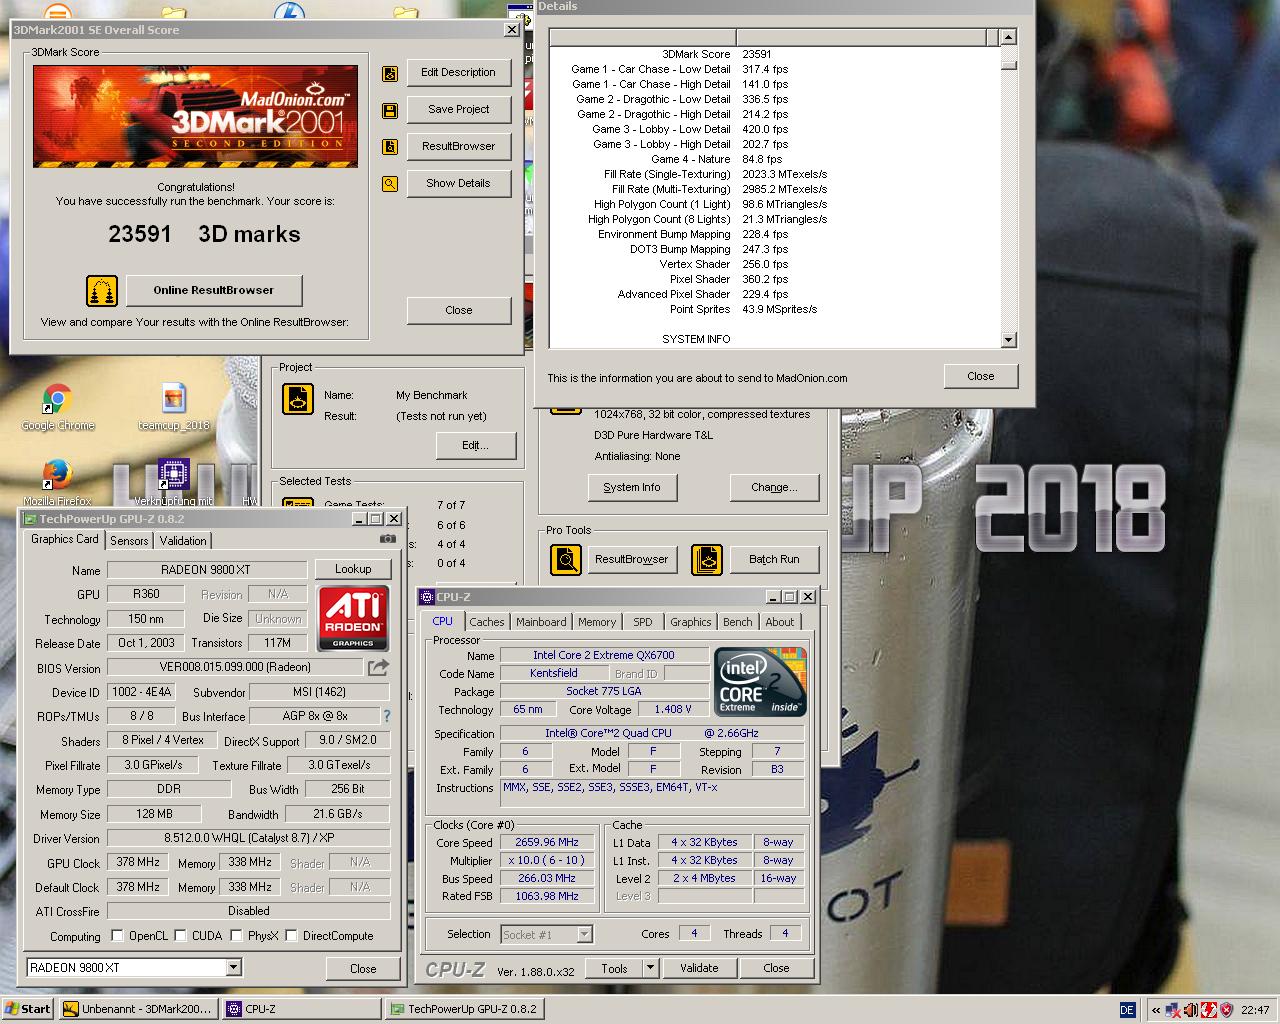Image resolution: width=1280 pixels, height=1024 pixels.
Task: Close the Details dialog with Close button
Action: pyautogui.click(x=980, y=377)
